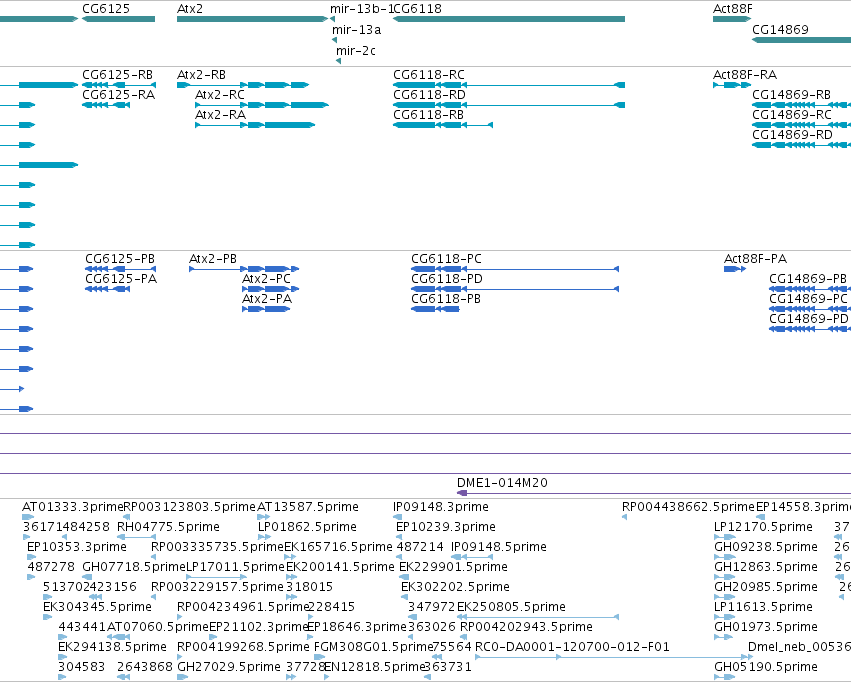Click EST LP01862.5prime

pyautogui.click(x=307, y=526)
